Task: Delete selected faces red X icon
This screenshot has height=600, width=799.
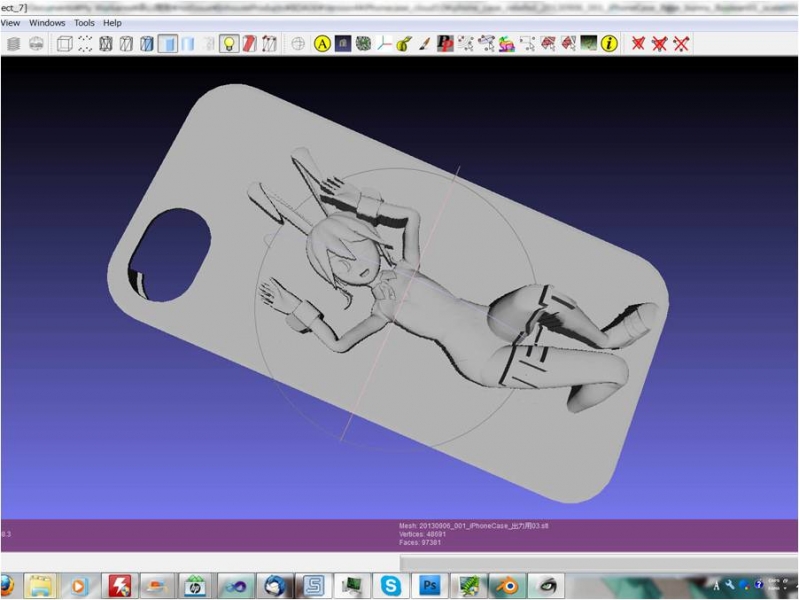Action: 638,44
